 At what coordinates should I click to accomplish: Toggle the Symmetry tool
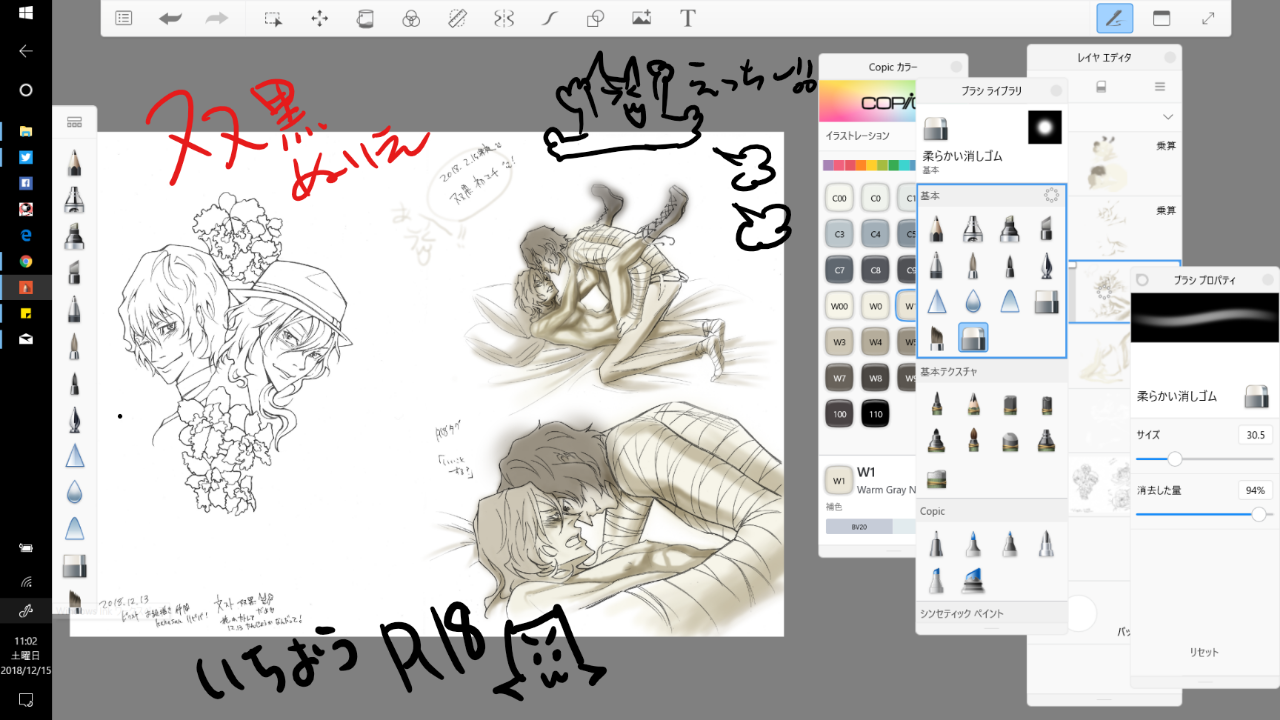tap(503, 18)
